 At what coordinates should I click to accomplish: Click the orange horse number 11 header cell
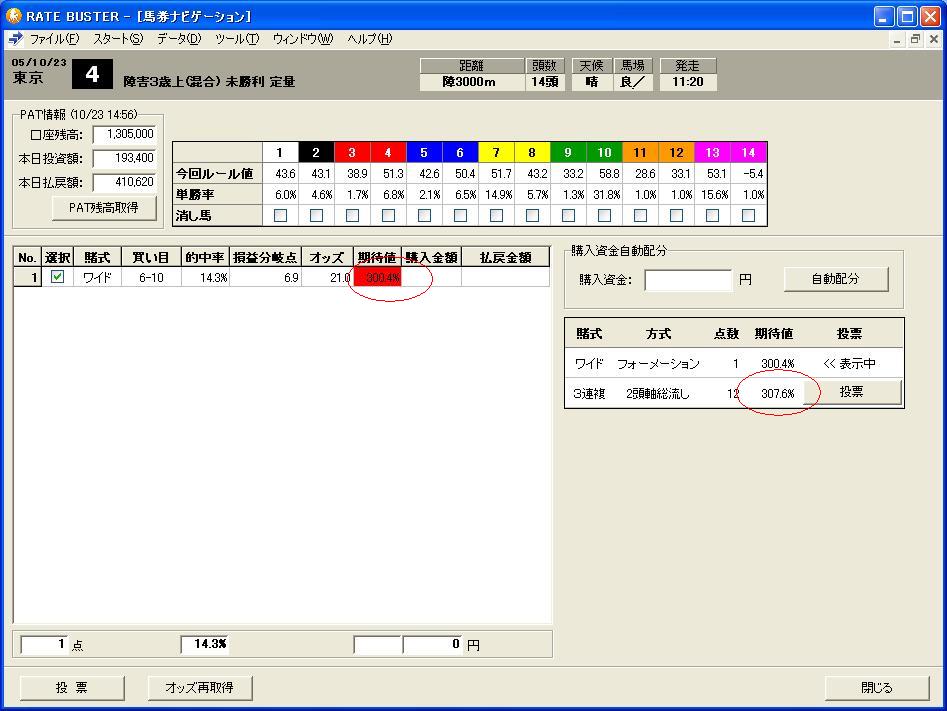click(x=640, y=152)
